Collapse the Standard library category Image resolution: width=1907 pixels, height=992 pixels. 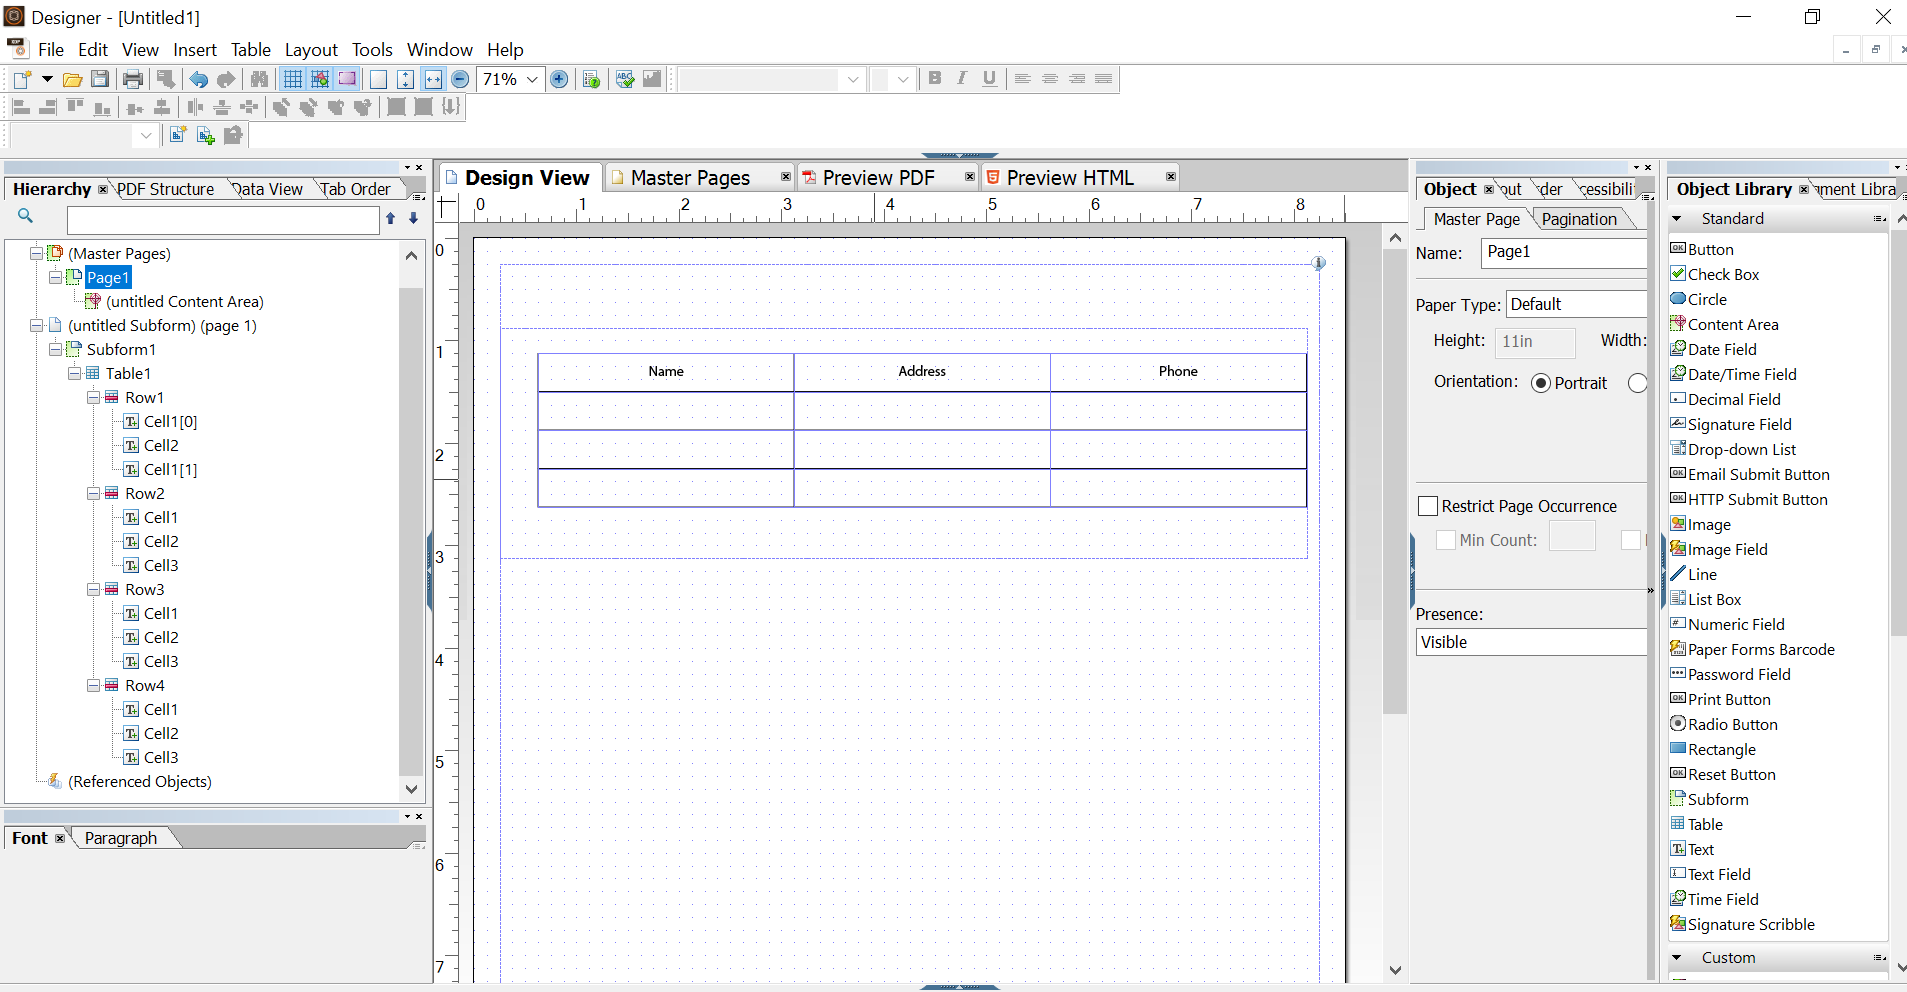click(1677, 218)
